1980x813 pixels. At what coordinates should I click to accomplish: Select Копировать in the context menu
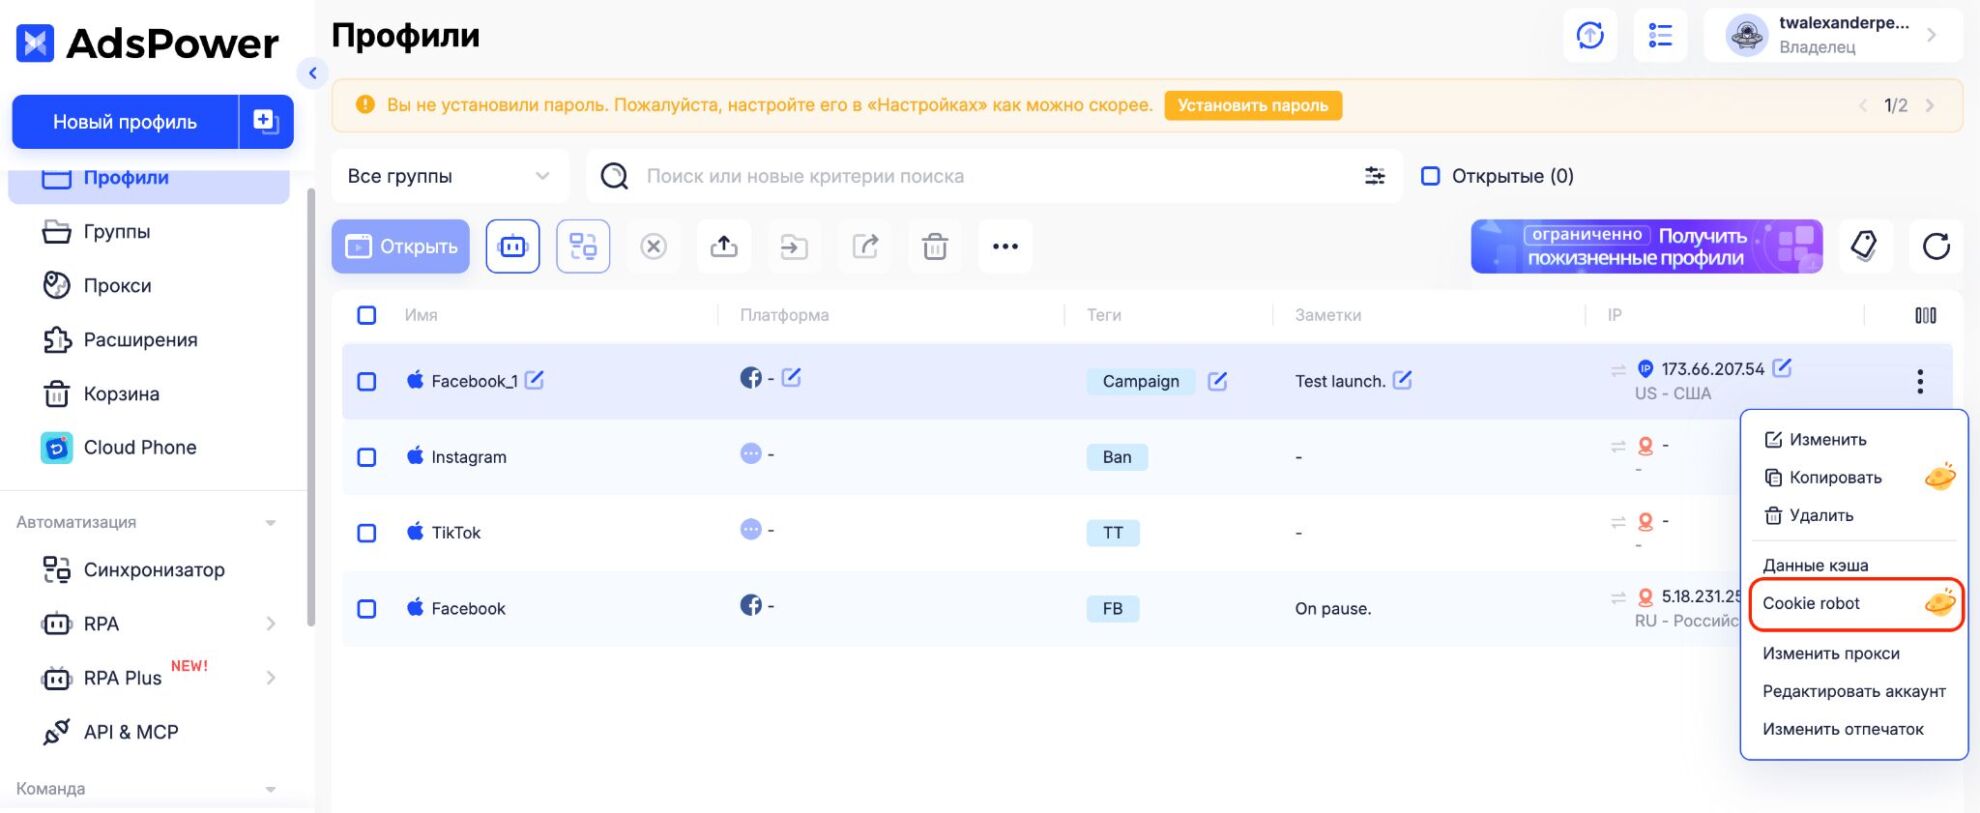coord(1823,478)
